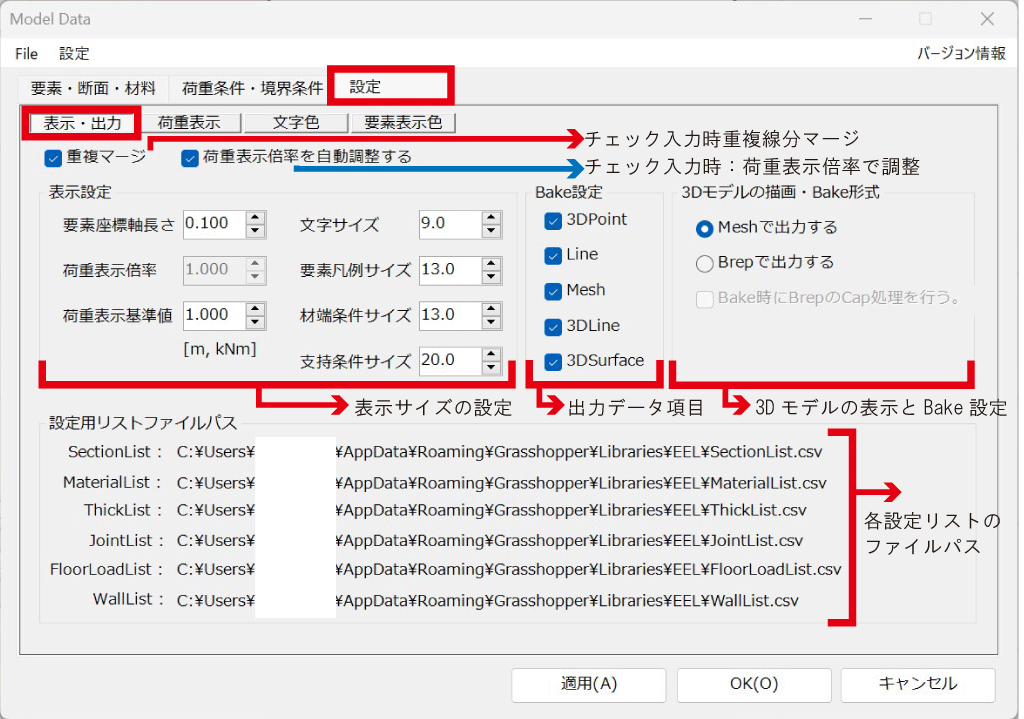
Task: Disable the 3DPoint Bake option
Action: click(553, 220)
